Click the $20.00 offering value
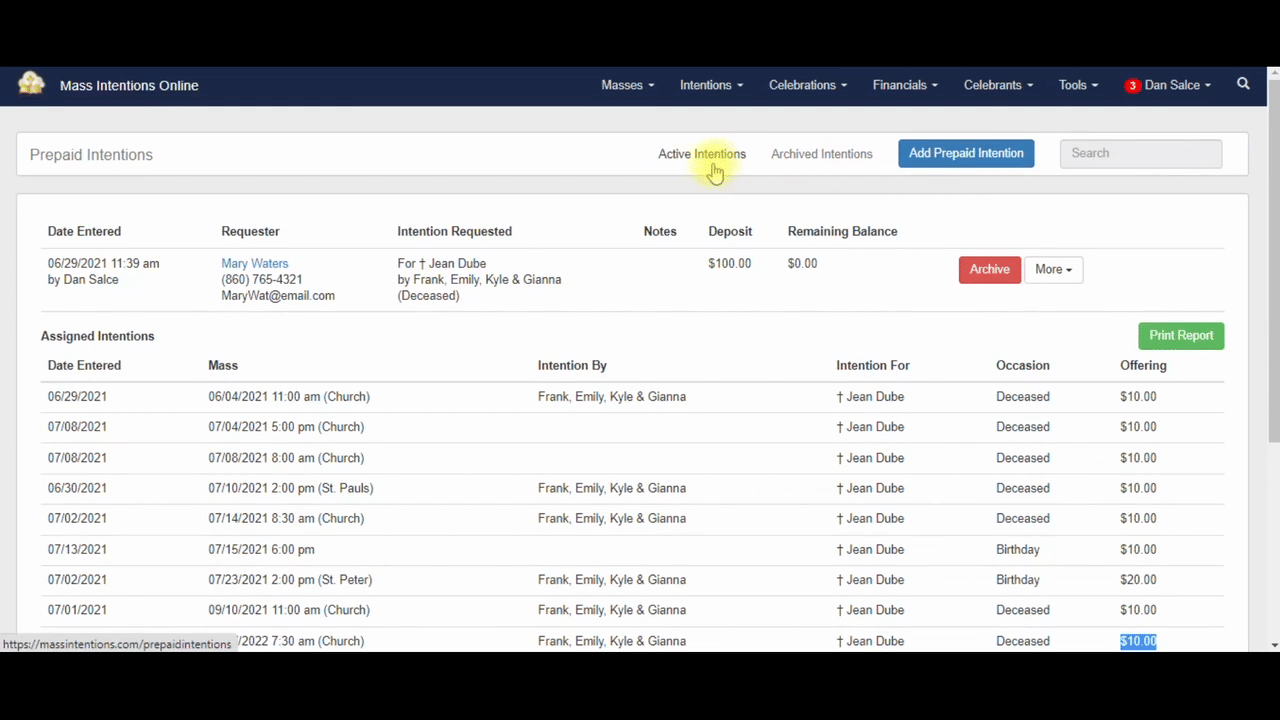 (x=1138, y=579)
